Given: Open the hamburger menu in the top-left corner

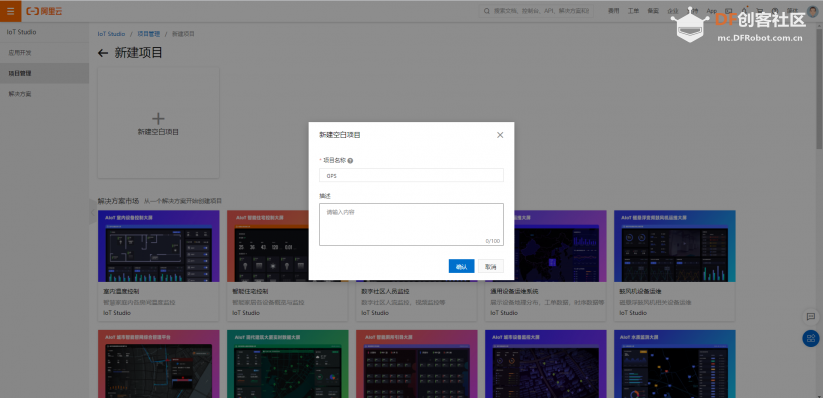Looking at the screenshot, I should pos(10,11).
